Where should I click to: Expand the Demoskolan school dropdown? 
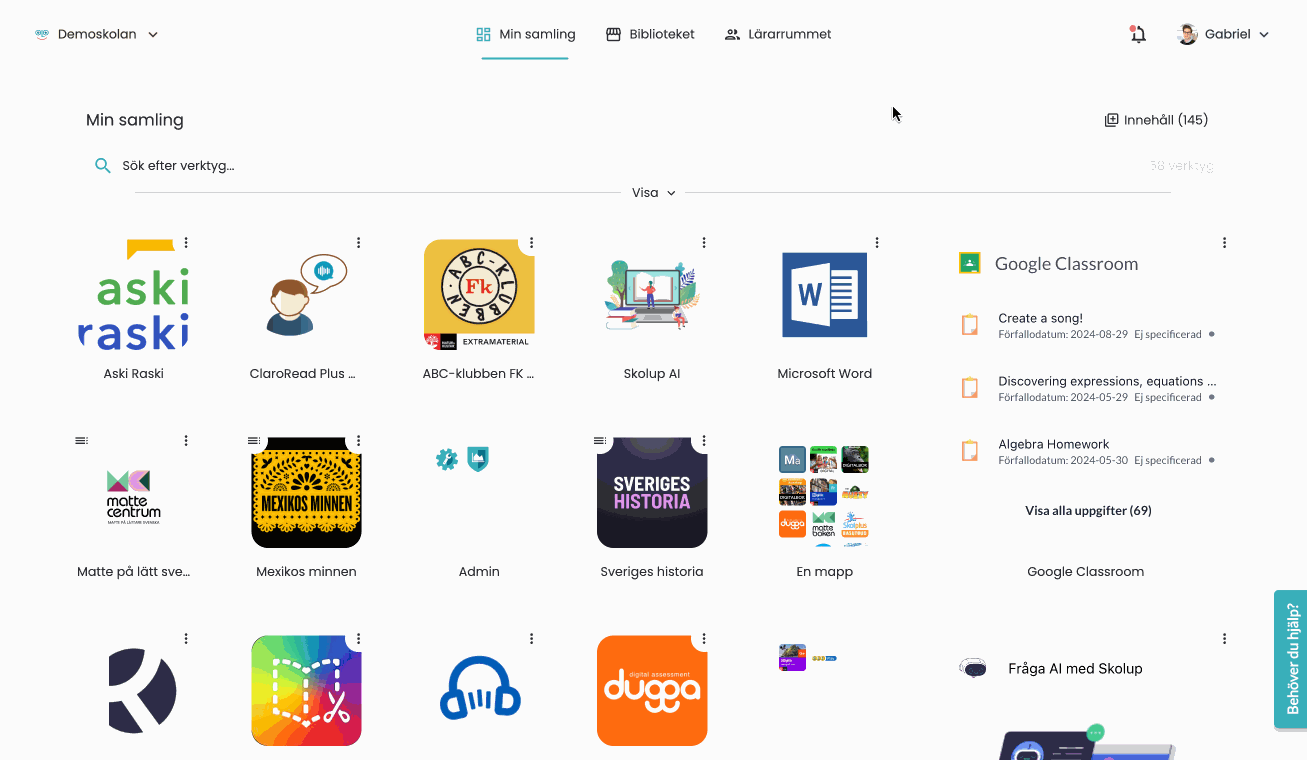(96, 34)
